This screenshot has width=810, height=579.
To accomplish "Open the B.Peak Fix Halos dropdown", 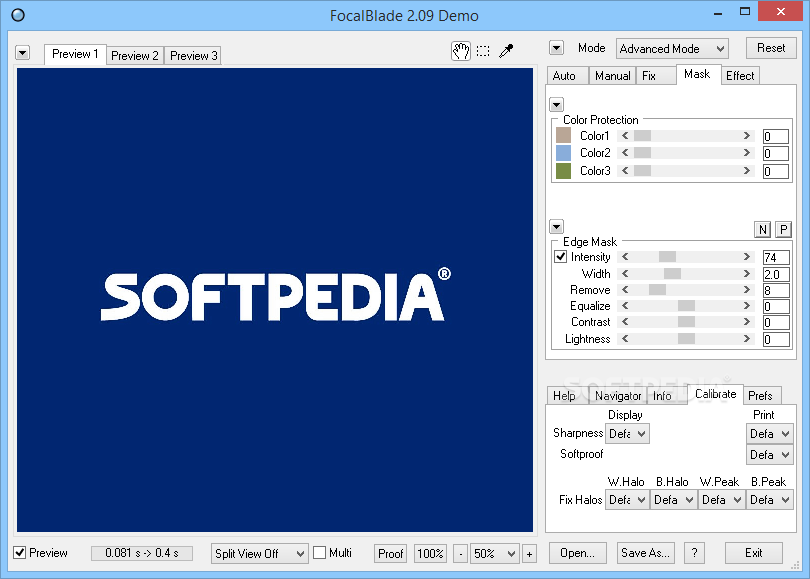I will pyautogui.click(x=770, y=499).
